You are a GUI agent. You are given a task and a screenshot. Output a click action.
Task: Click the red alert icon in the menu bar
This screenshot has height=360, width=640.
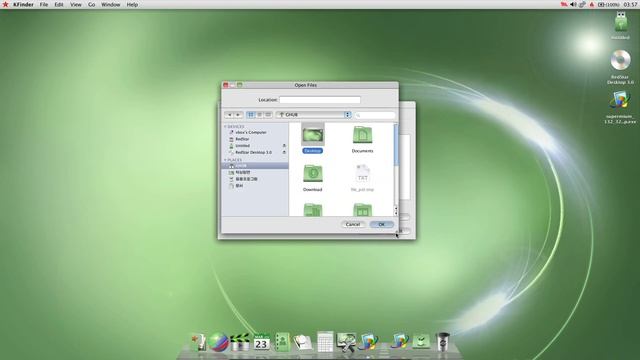(x=592, y=4)
